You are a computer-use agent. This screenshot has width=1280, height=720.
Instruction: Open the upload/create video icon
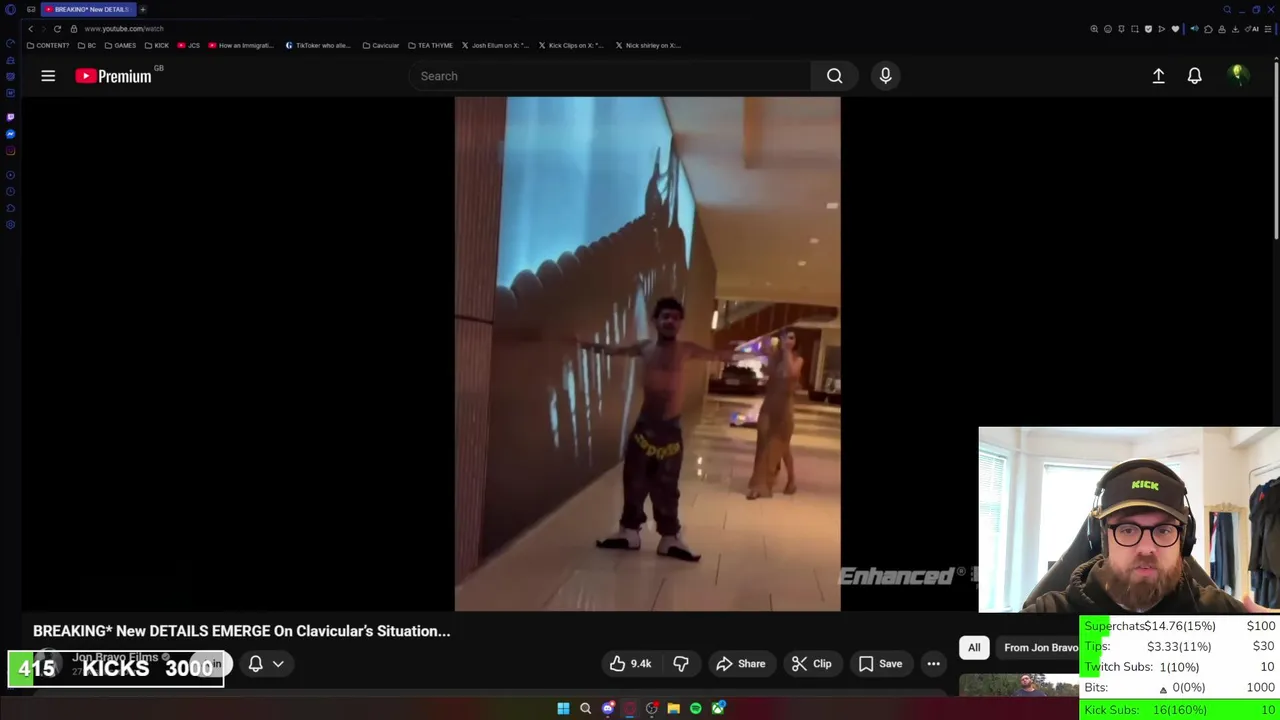[x=1158, y=76]
